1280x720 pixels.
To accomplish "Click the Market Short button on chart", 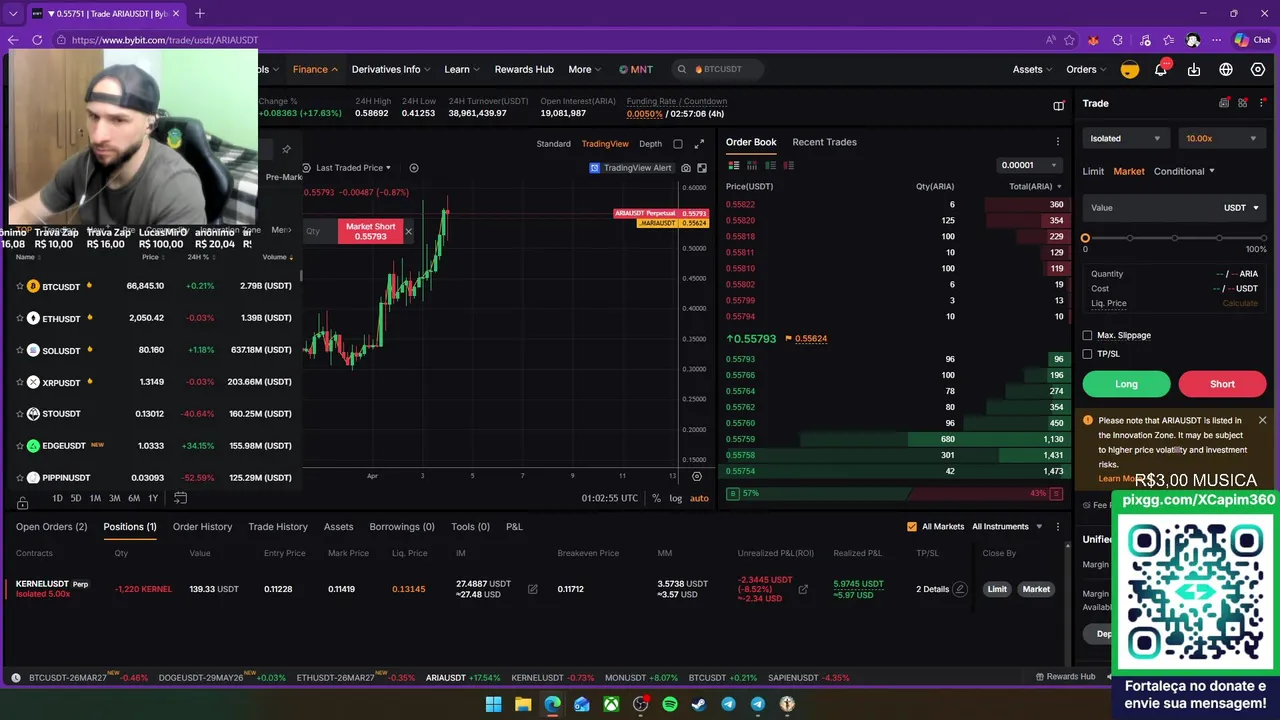I will (370, 231).
